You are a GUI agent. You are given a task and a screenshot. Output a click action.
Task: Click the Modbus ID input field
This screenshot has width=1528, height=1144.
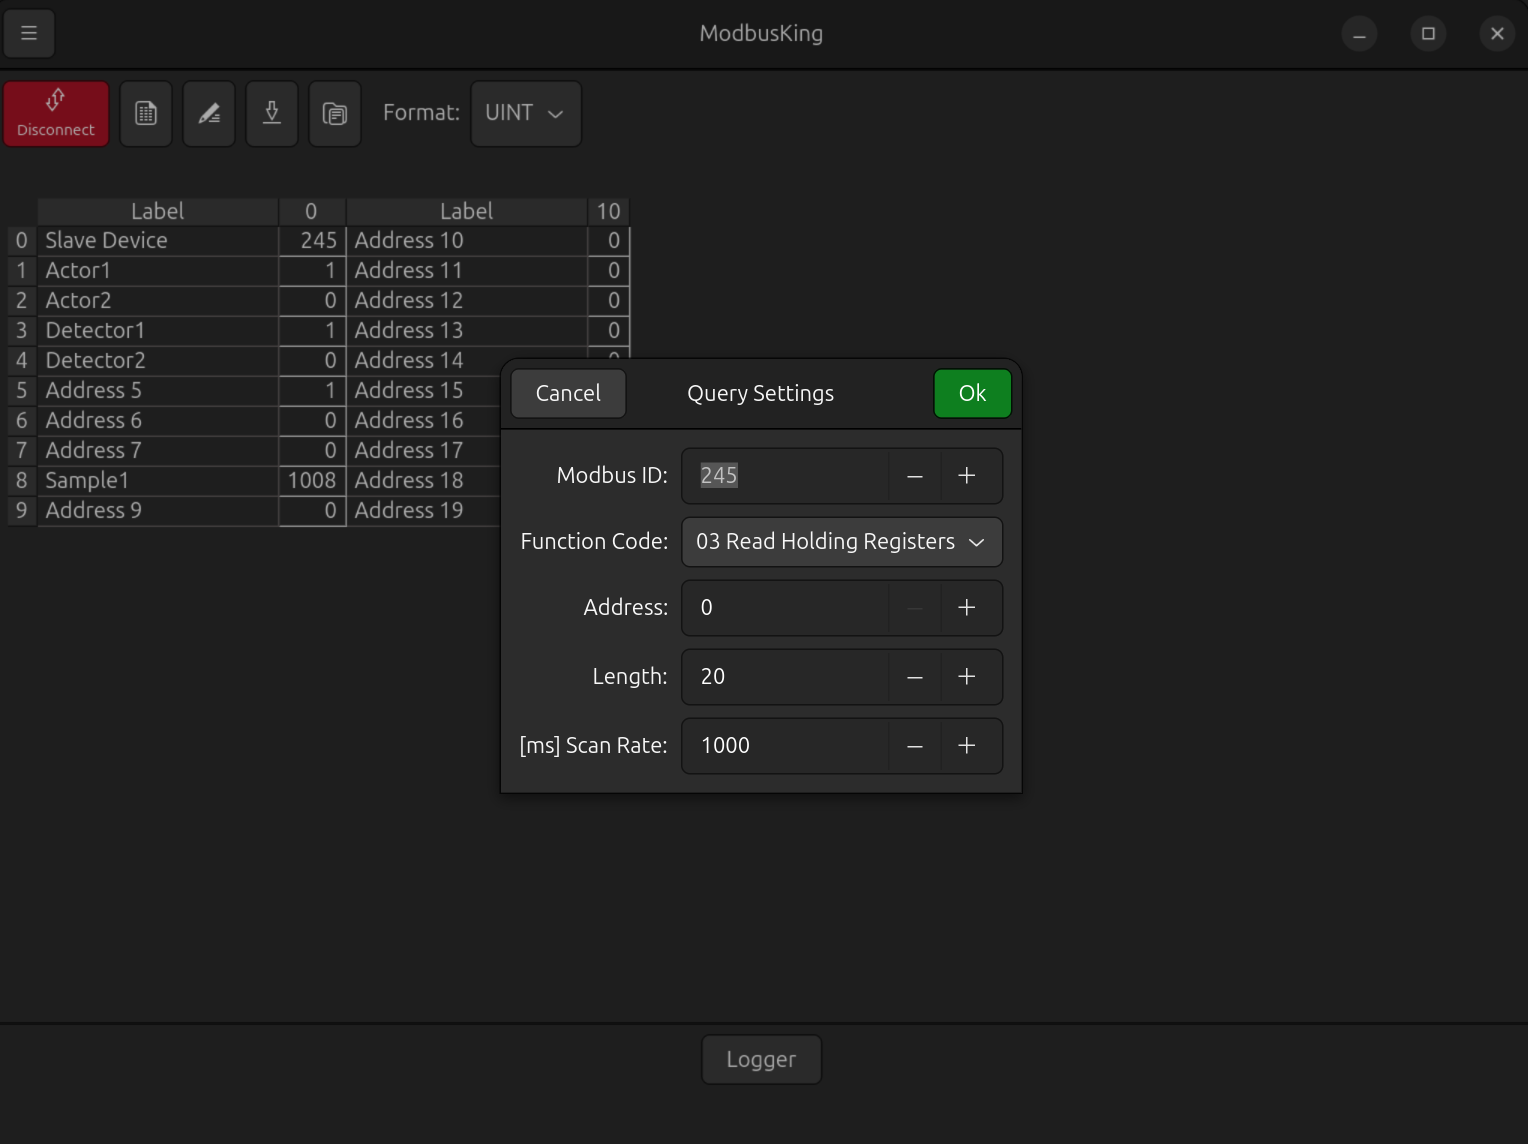[785, 476]
